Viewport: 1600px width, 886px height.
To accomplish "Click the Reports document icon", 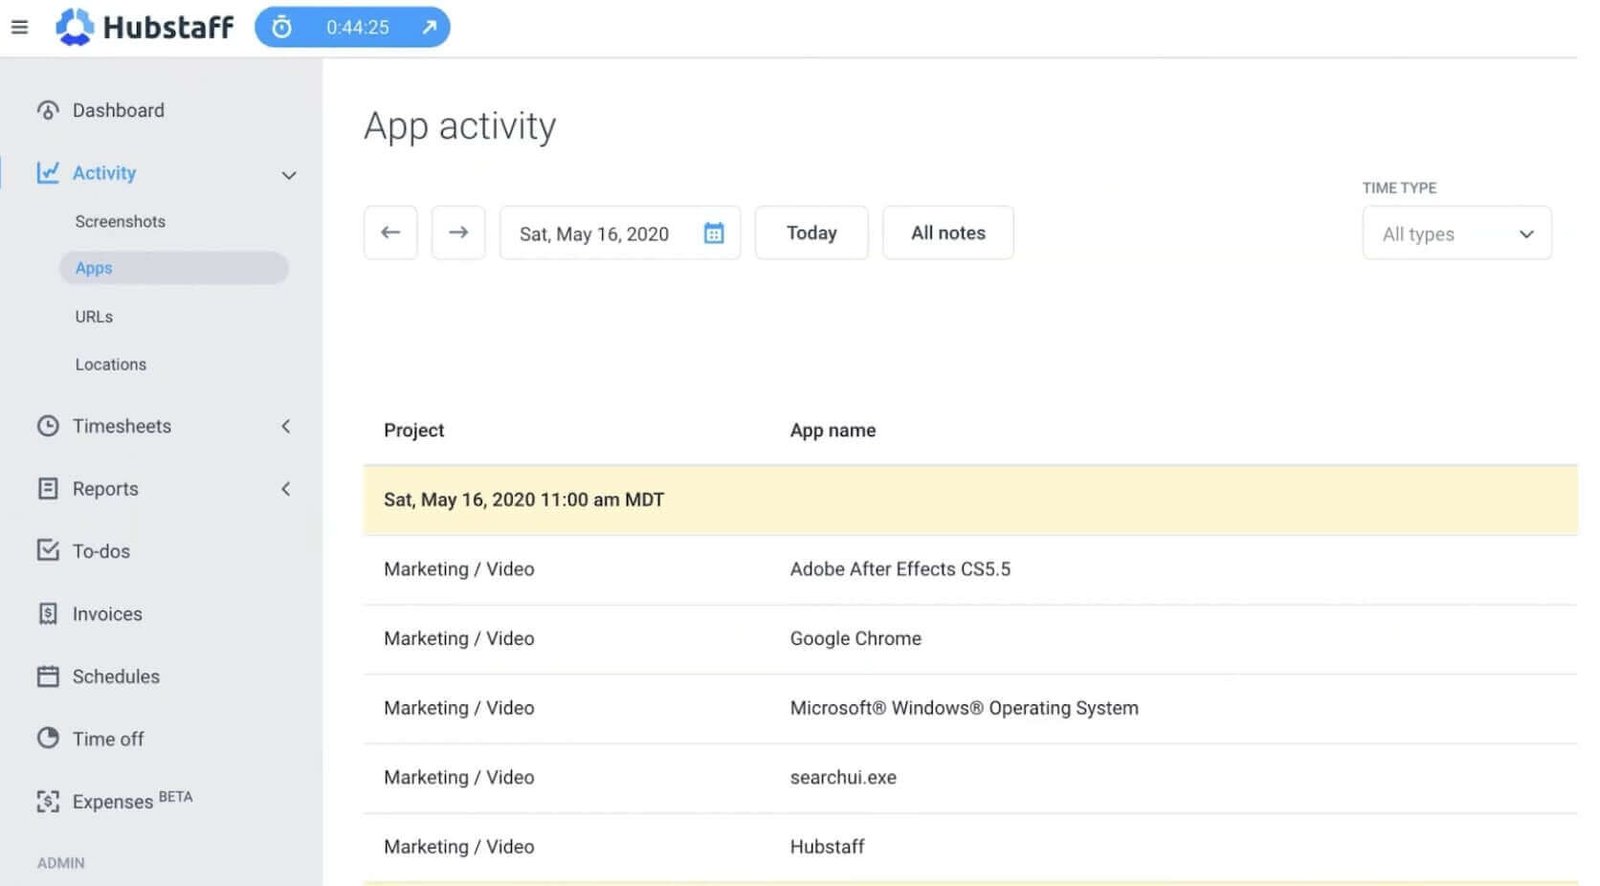I will tap(48, 488).
